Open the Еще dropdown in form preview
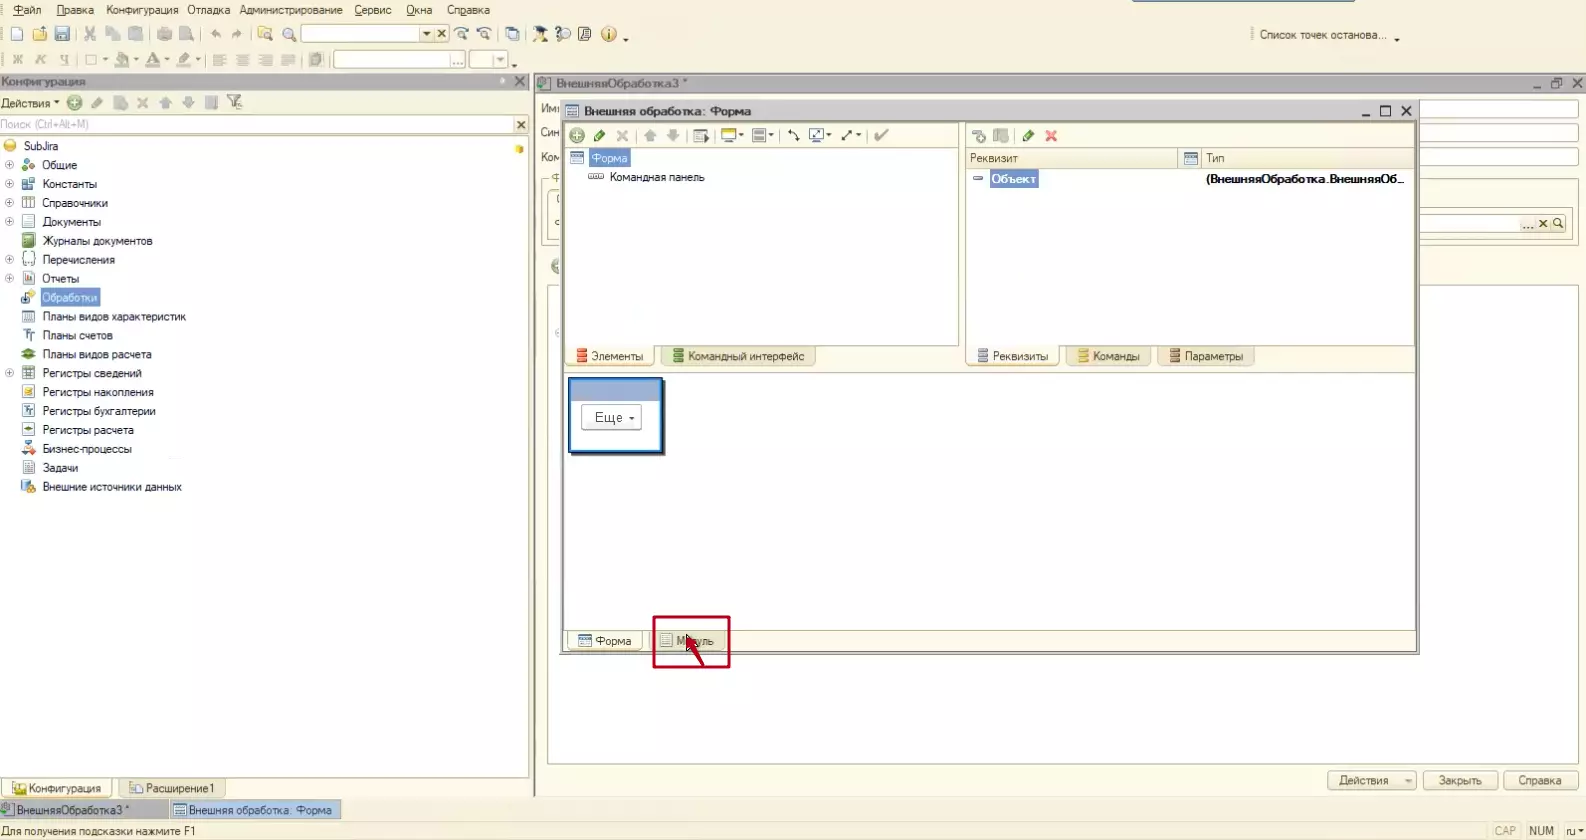 click(611, 418)
